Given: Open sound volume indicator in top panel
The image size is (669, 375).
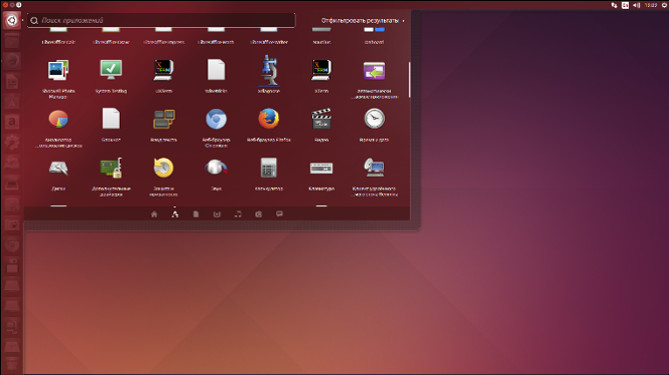Looking at the screenshot, I should pos(636,5).
